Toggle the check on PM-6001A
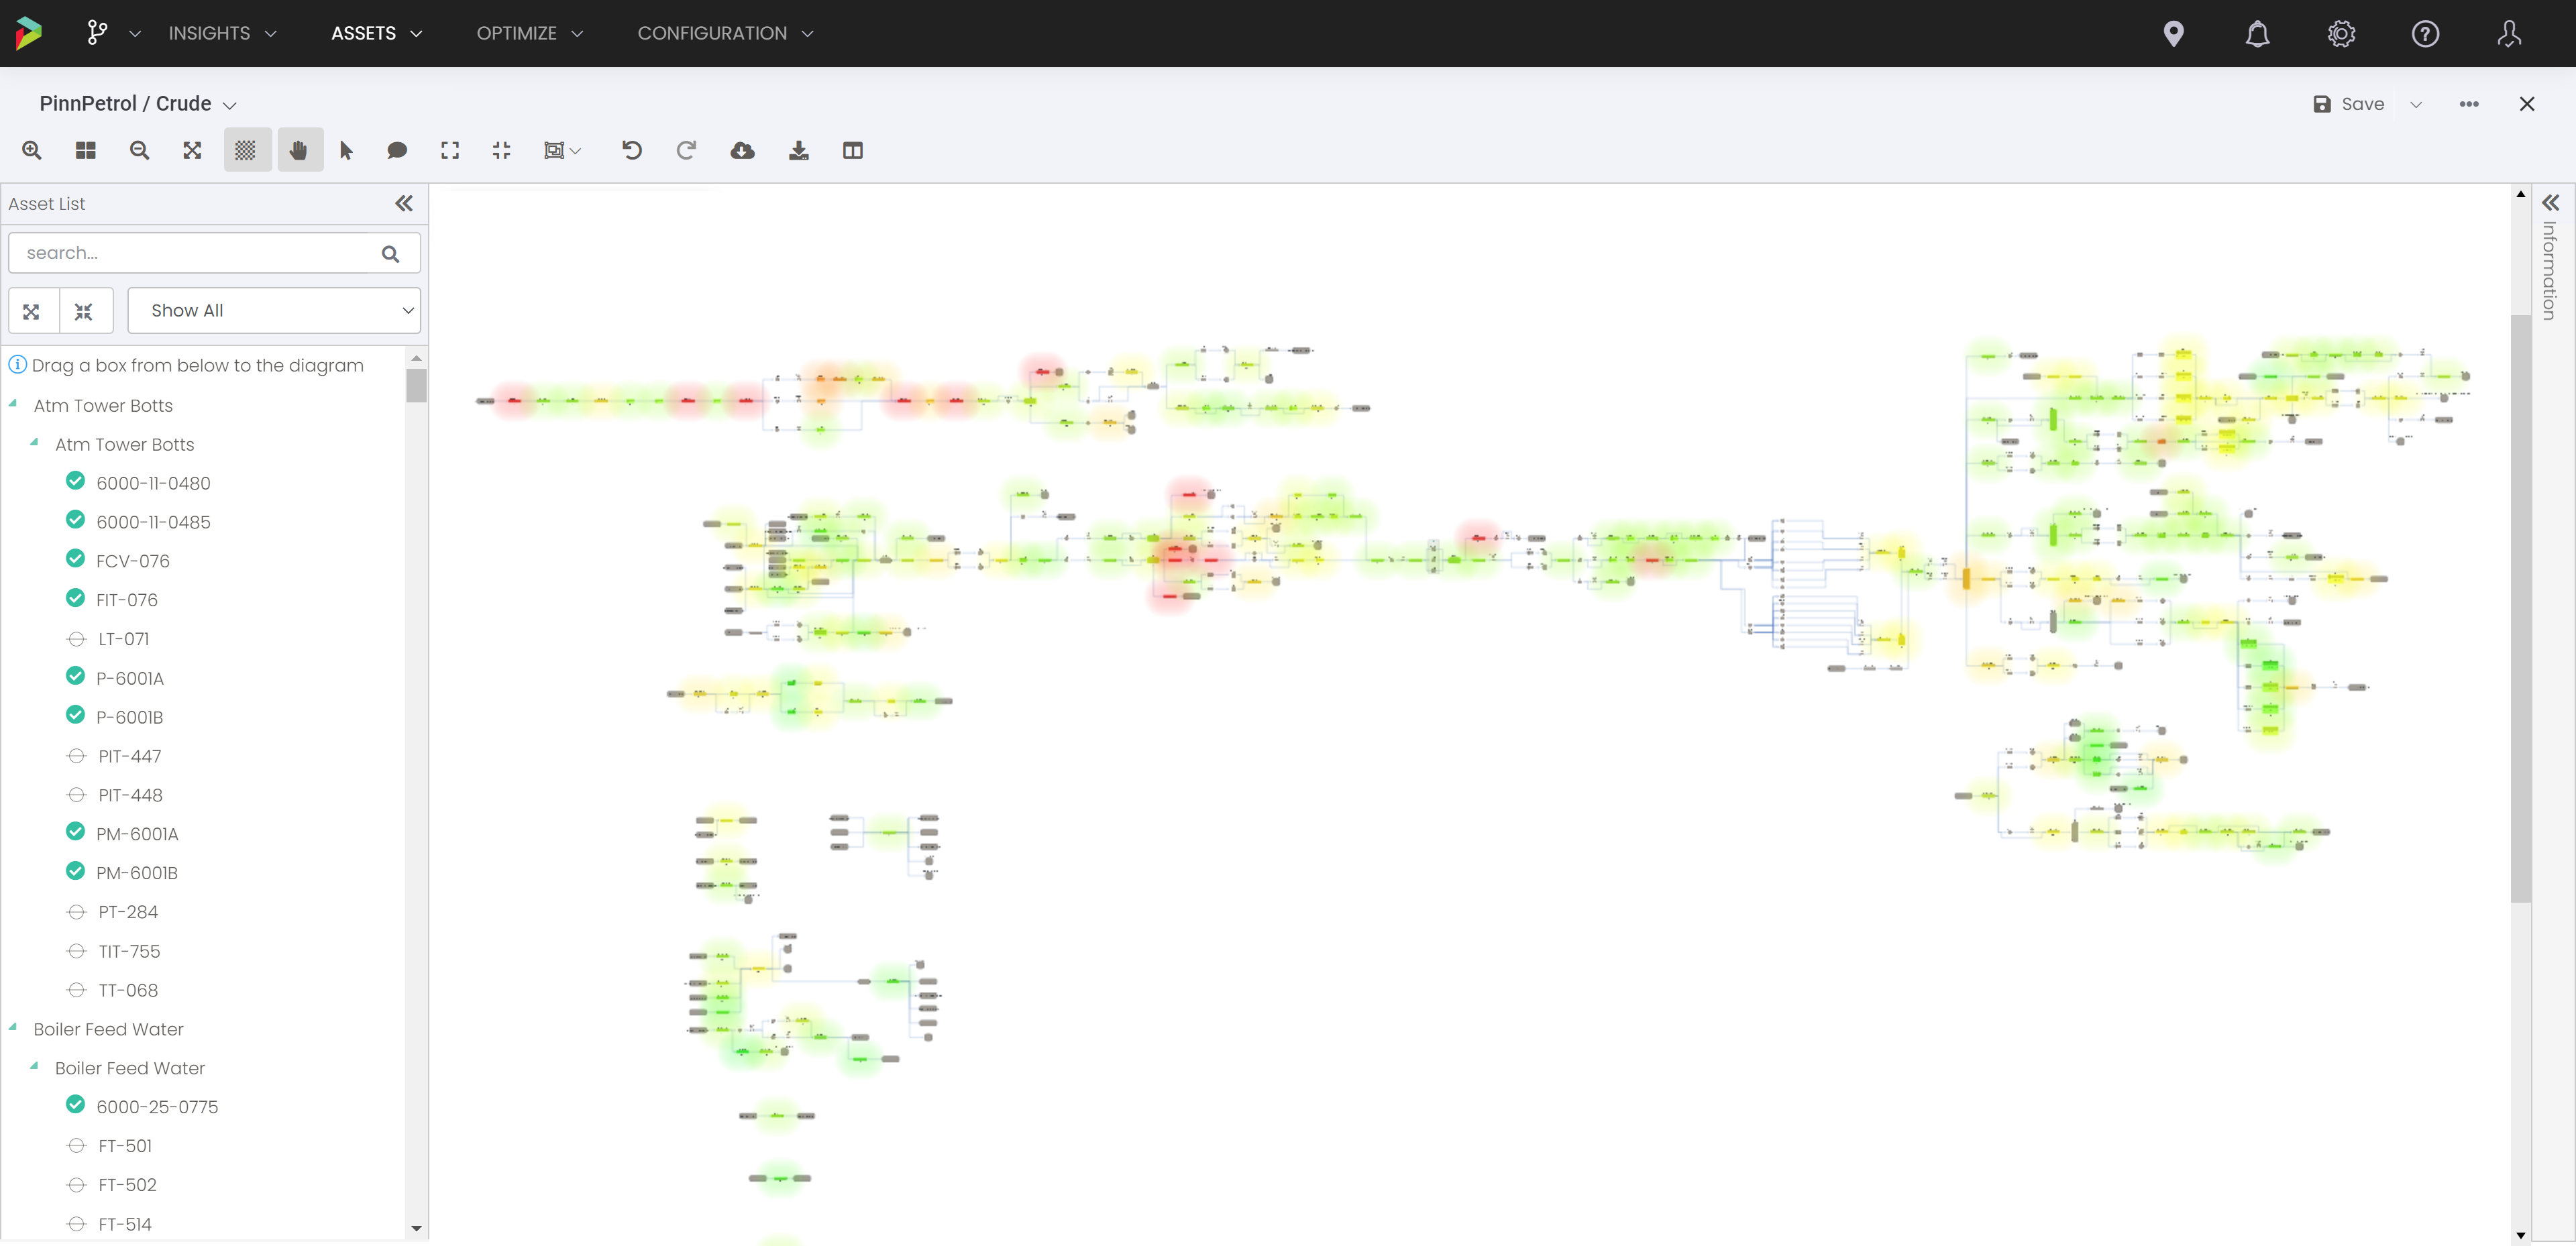The image size is (2576, 1246). [75, 832]
